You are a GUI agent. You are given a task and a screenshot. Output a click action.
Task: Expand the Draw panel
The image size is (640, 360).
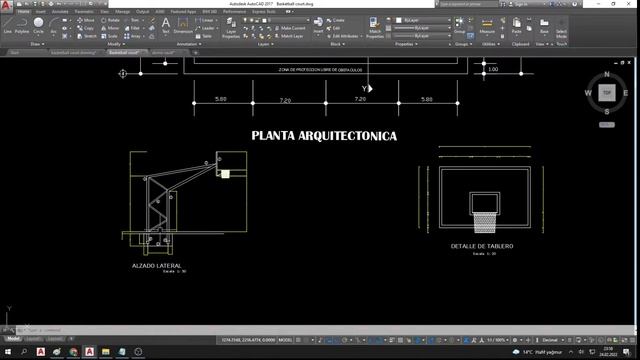tap(37, 44)
